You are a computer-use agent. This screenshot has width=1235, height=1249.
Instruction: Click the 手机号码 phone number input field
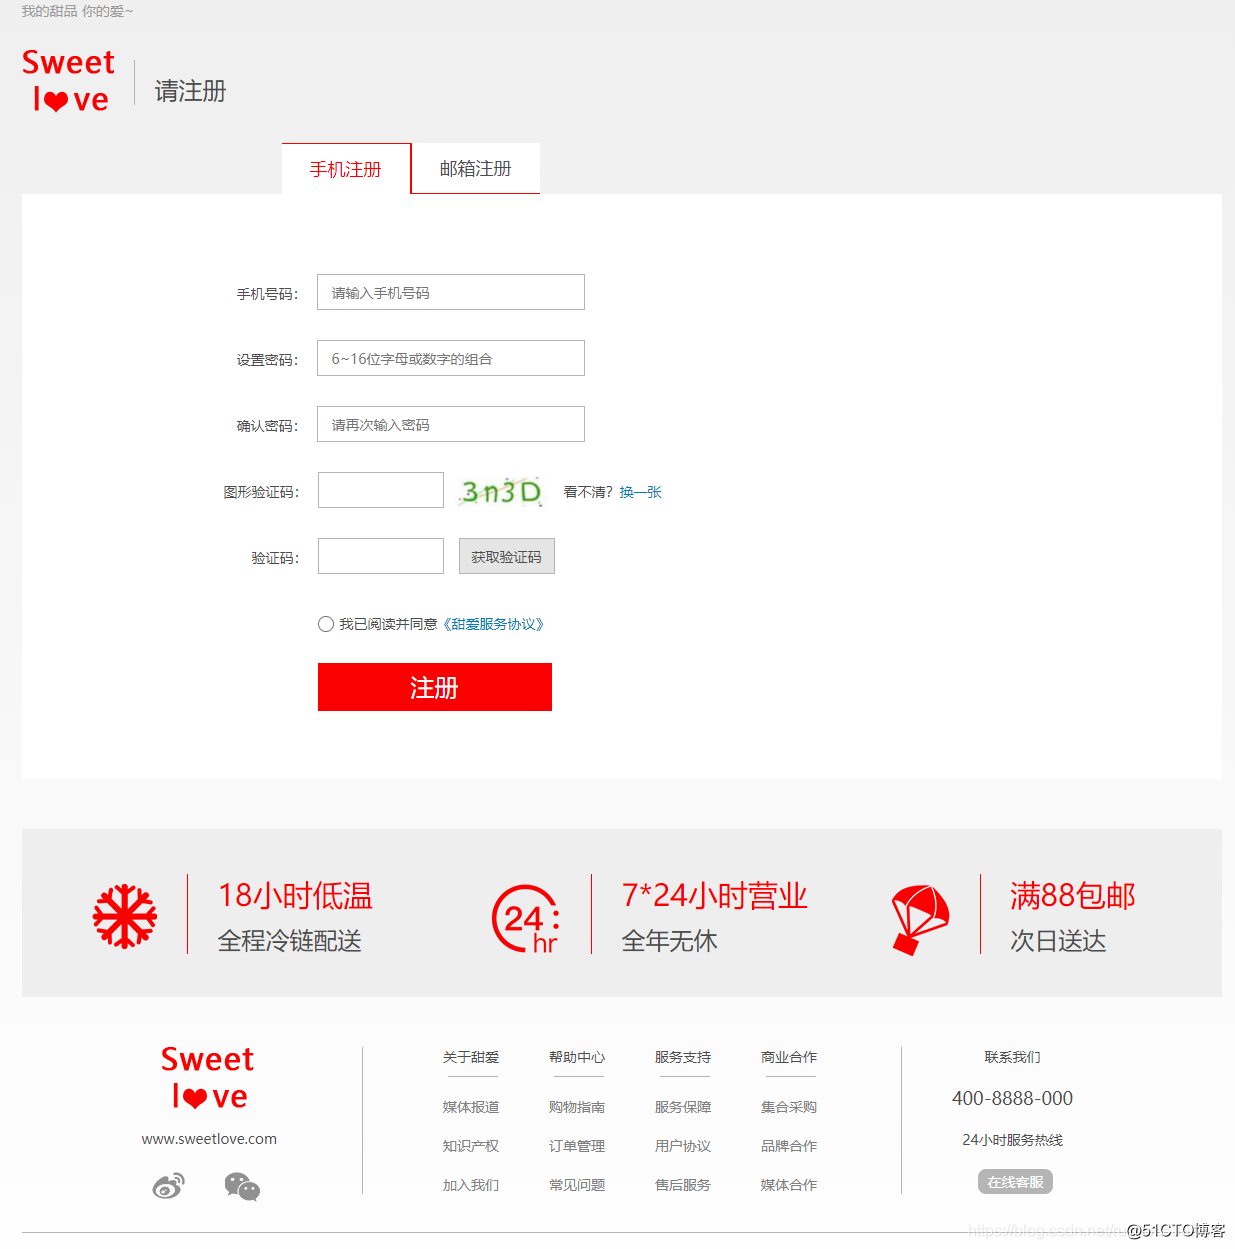[450, 292]
